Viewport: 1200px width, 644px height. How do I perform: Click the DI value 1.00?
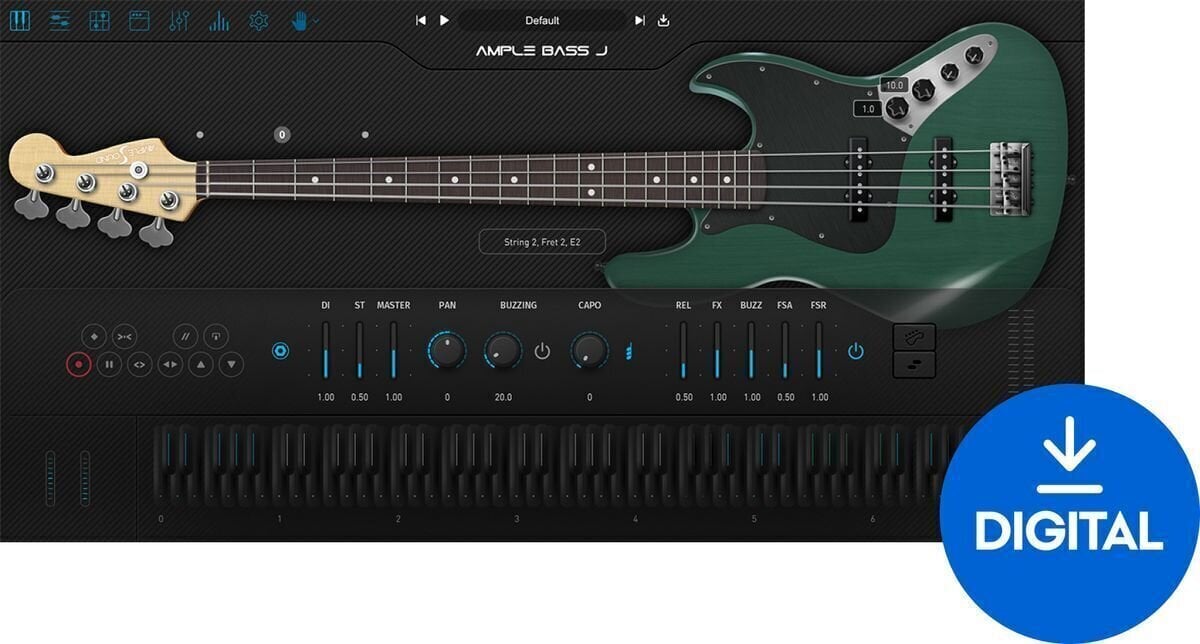point(326,397)
